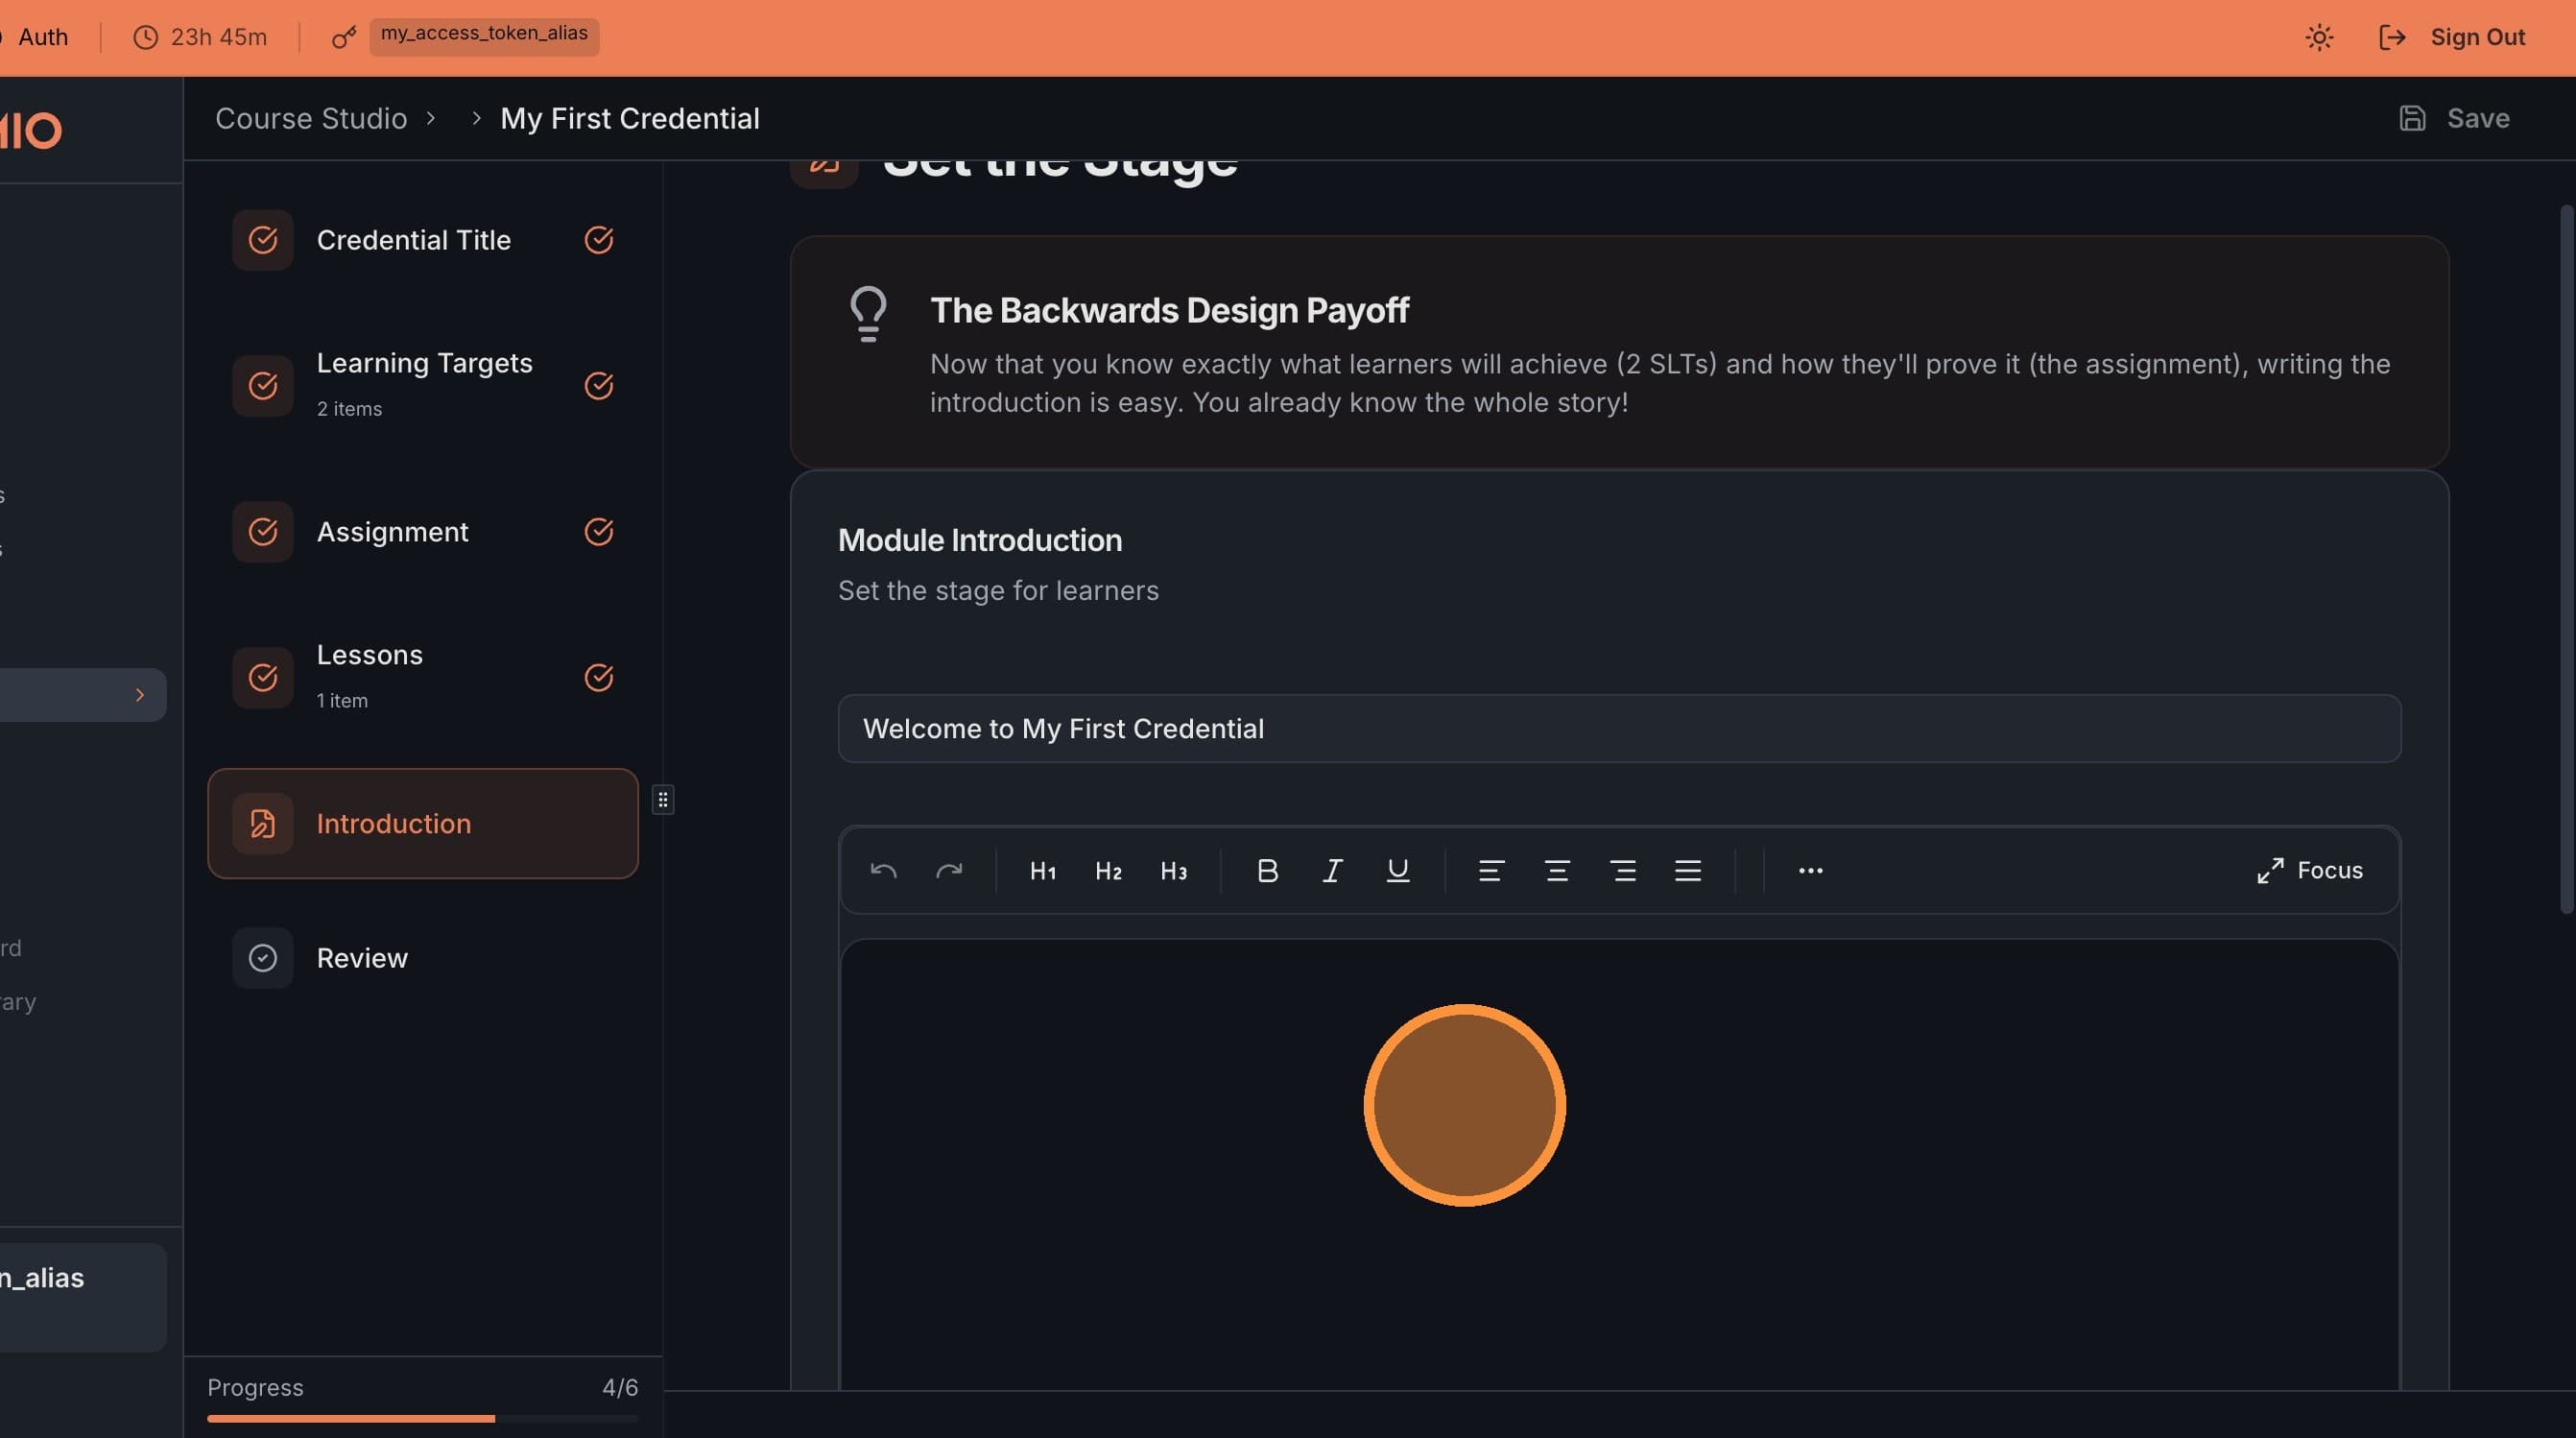Center align the text
This screenshot has height=1438, width=2576.
pyautogui.click(x=1556, y=871)
